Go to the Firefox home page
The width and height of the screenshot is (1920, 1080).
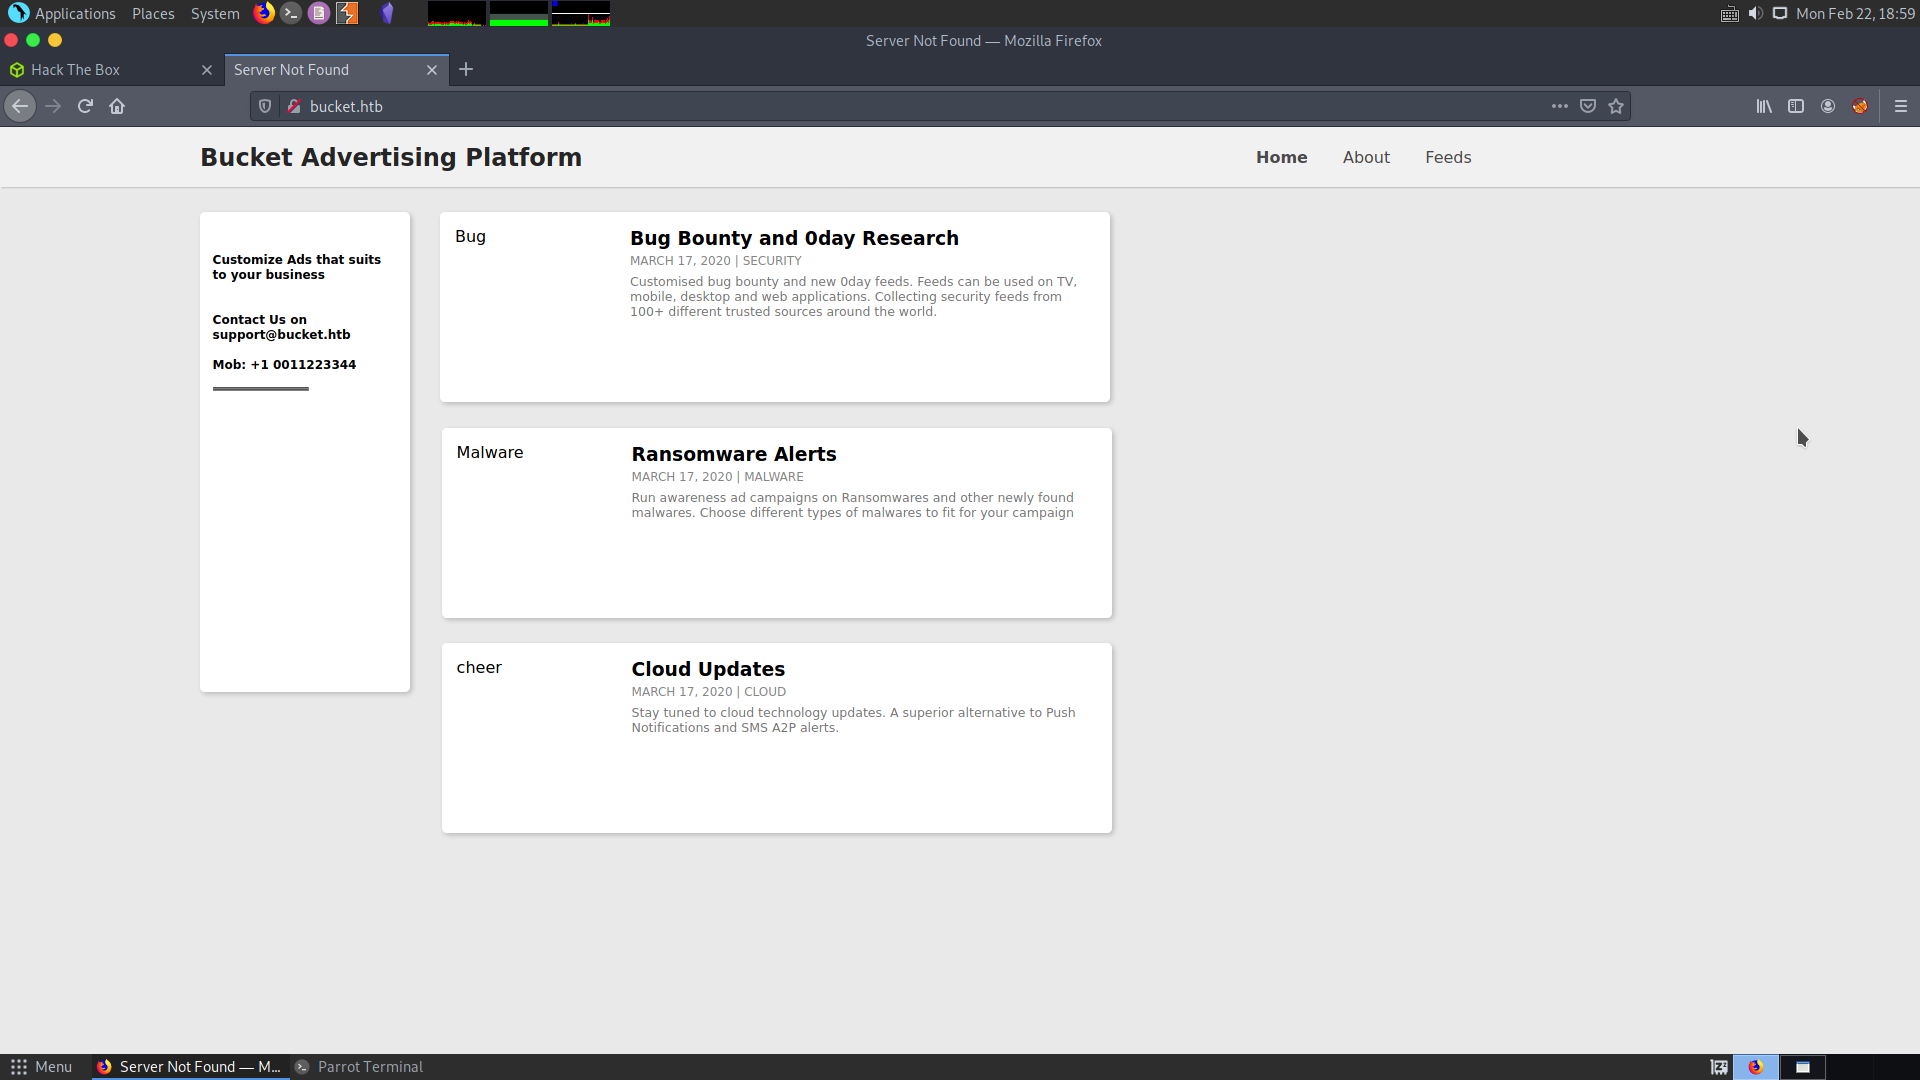click(x=117, y=106)
